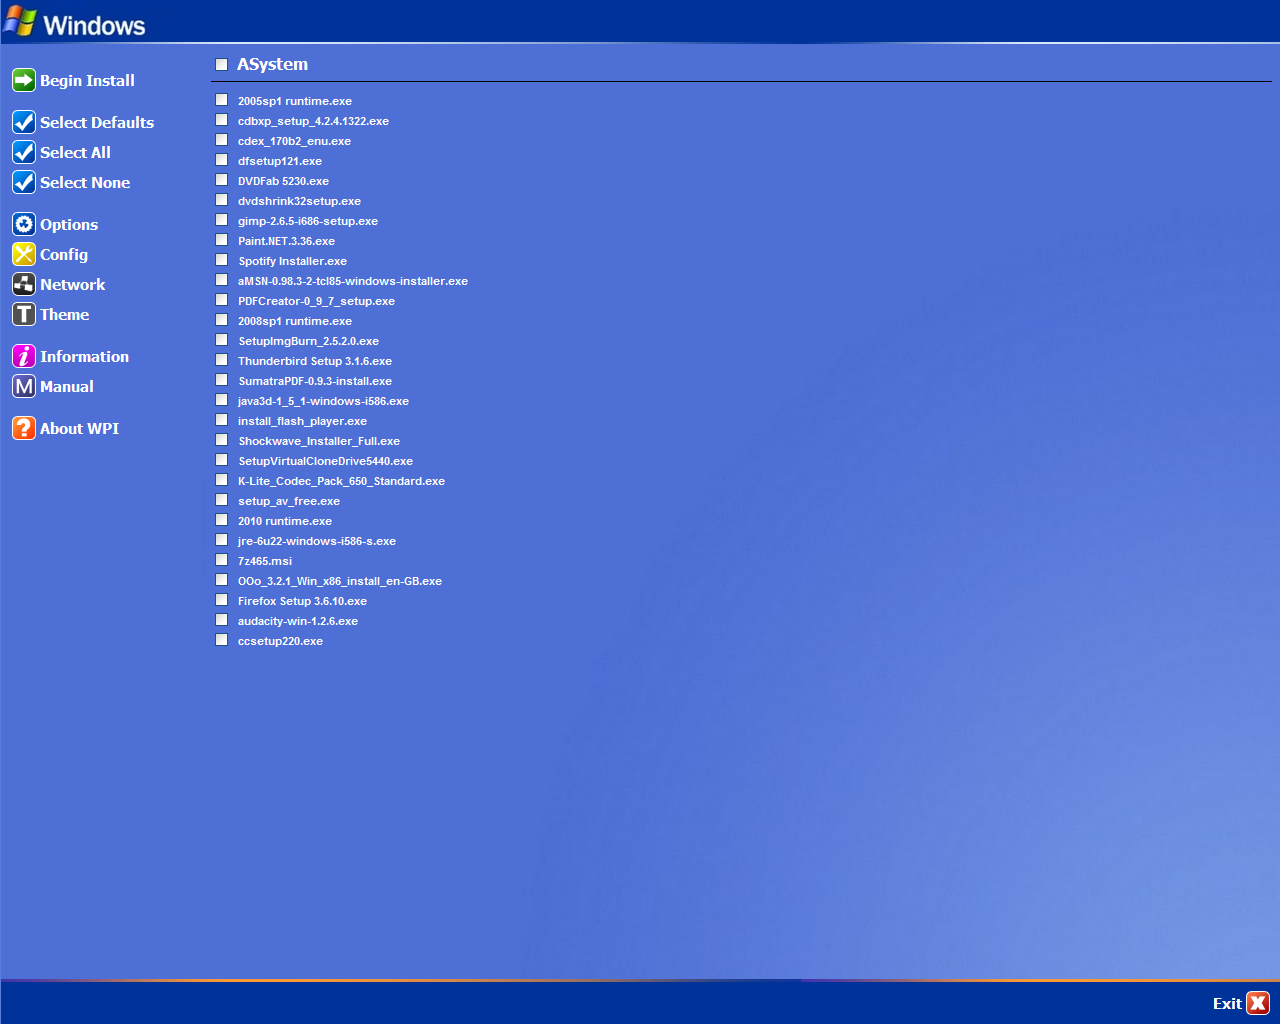
Task: Click jre-6u22-windows-i586-s.exe text
Action: click(317, 541)
